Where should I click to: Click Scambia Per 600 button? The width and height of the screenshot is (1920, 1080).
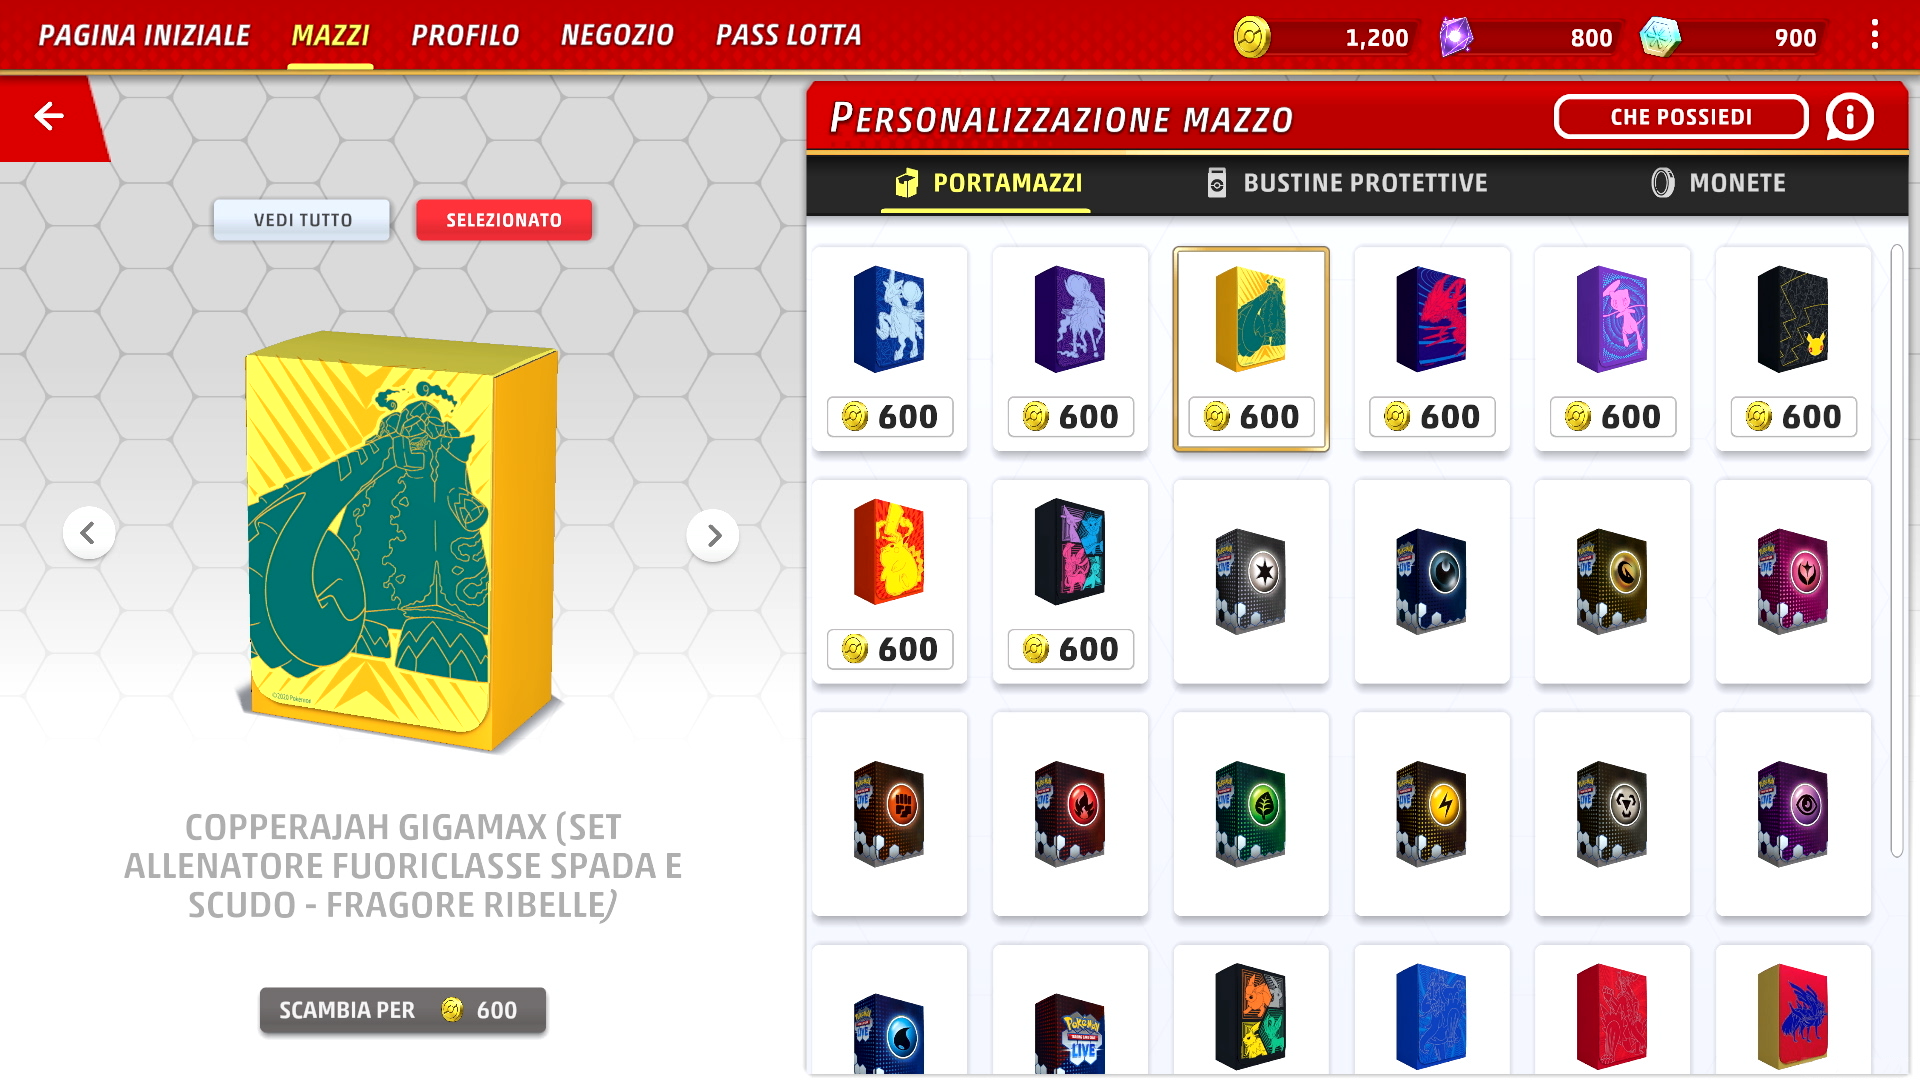coord(403,1010)
